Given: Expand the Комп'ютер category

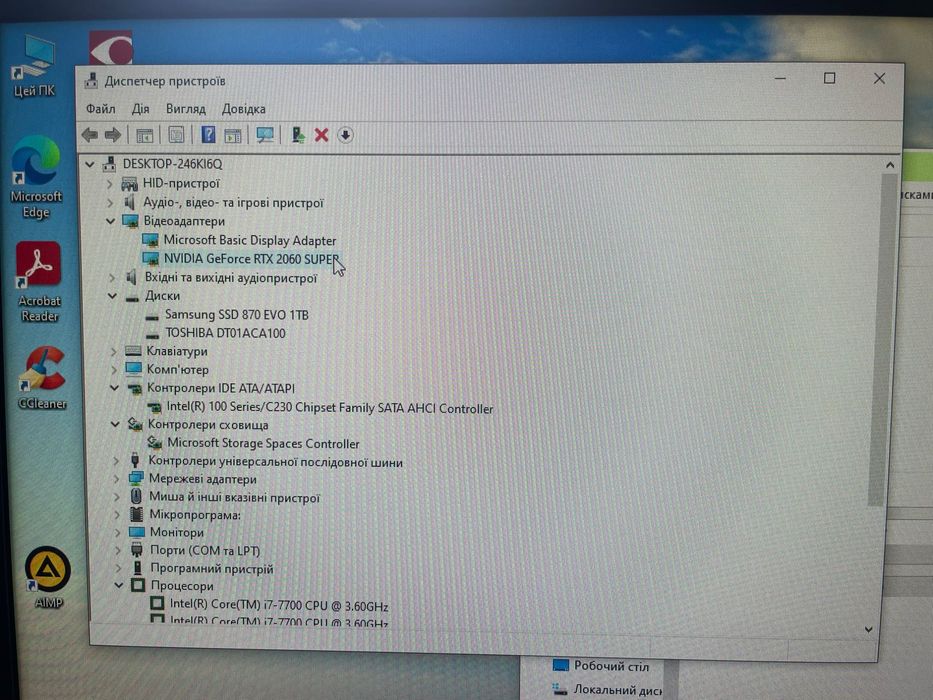Looking at the screenshot, I should click(114, 370).
